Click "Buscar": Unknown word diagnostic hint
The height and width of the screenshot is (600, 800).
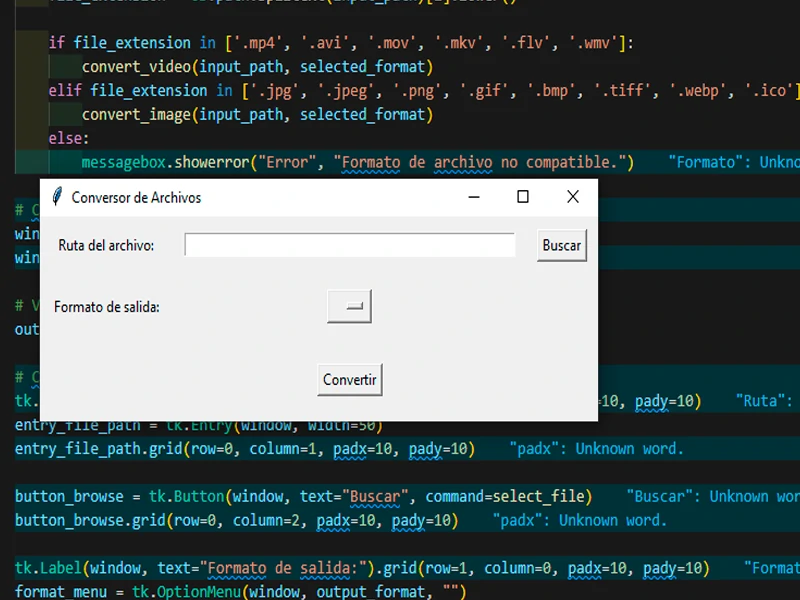pos(712,497)
